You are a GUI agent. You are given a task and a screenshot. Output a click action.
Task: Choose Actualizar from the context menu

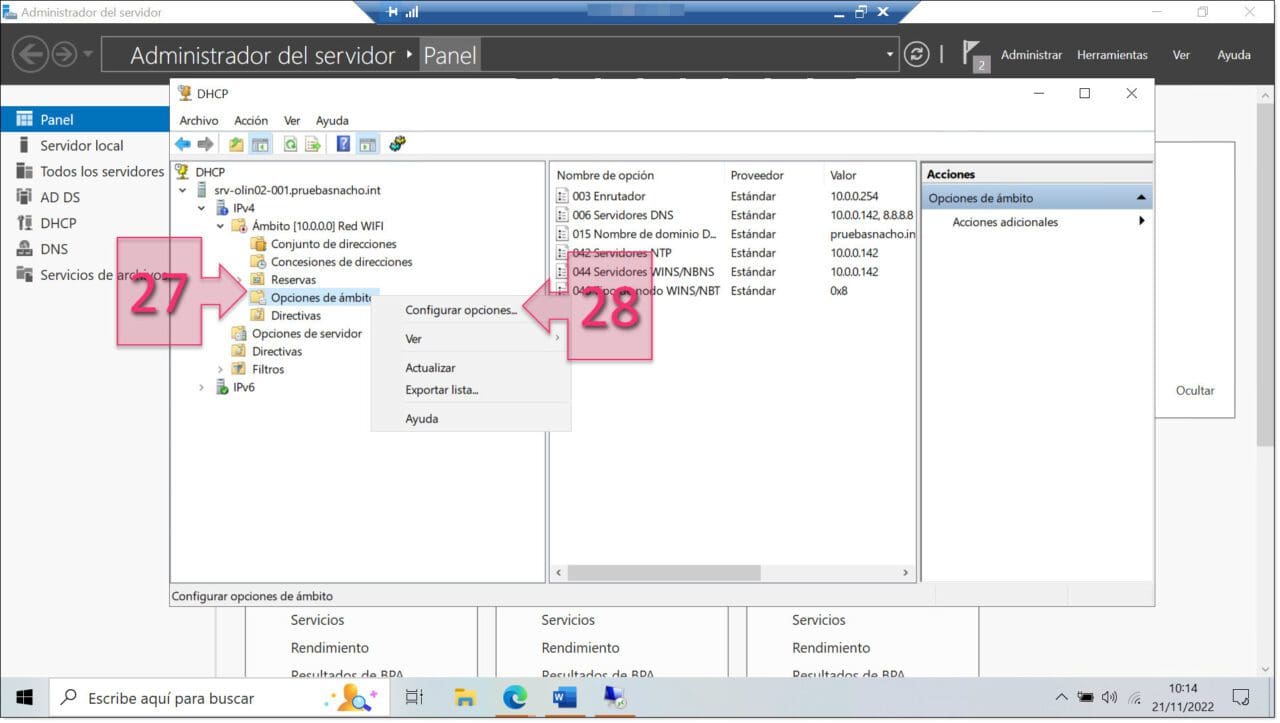pos(430,368)
